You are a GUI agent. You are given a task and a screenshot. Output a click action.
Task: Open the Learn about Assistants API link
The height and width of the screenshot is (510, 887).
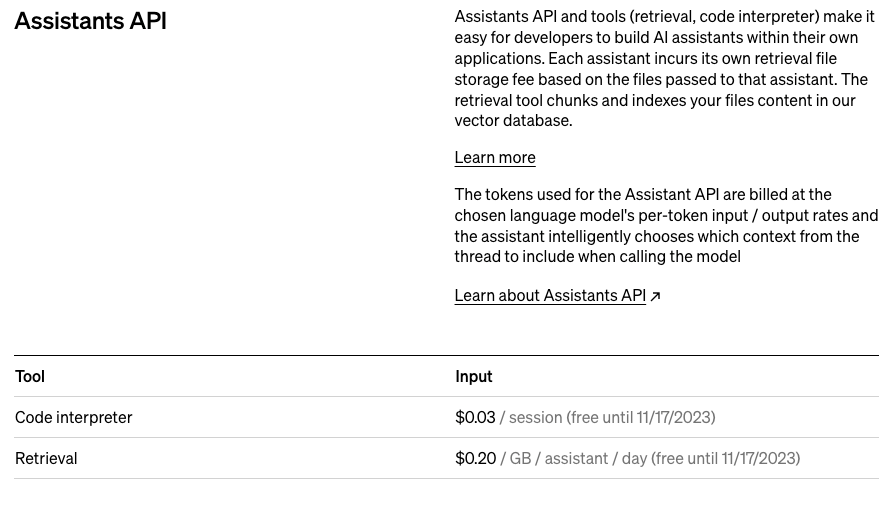coord(550,296)
